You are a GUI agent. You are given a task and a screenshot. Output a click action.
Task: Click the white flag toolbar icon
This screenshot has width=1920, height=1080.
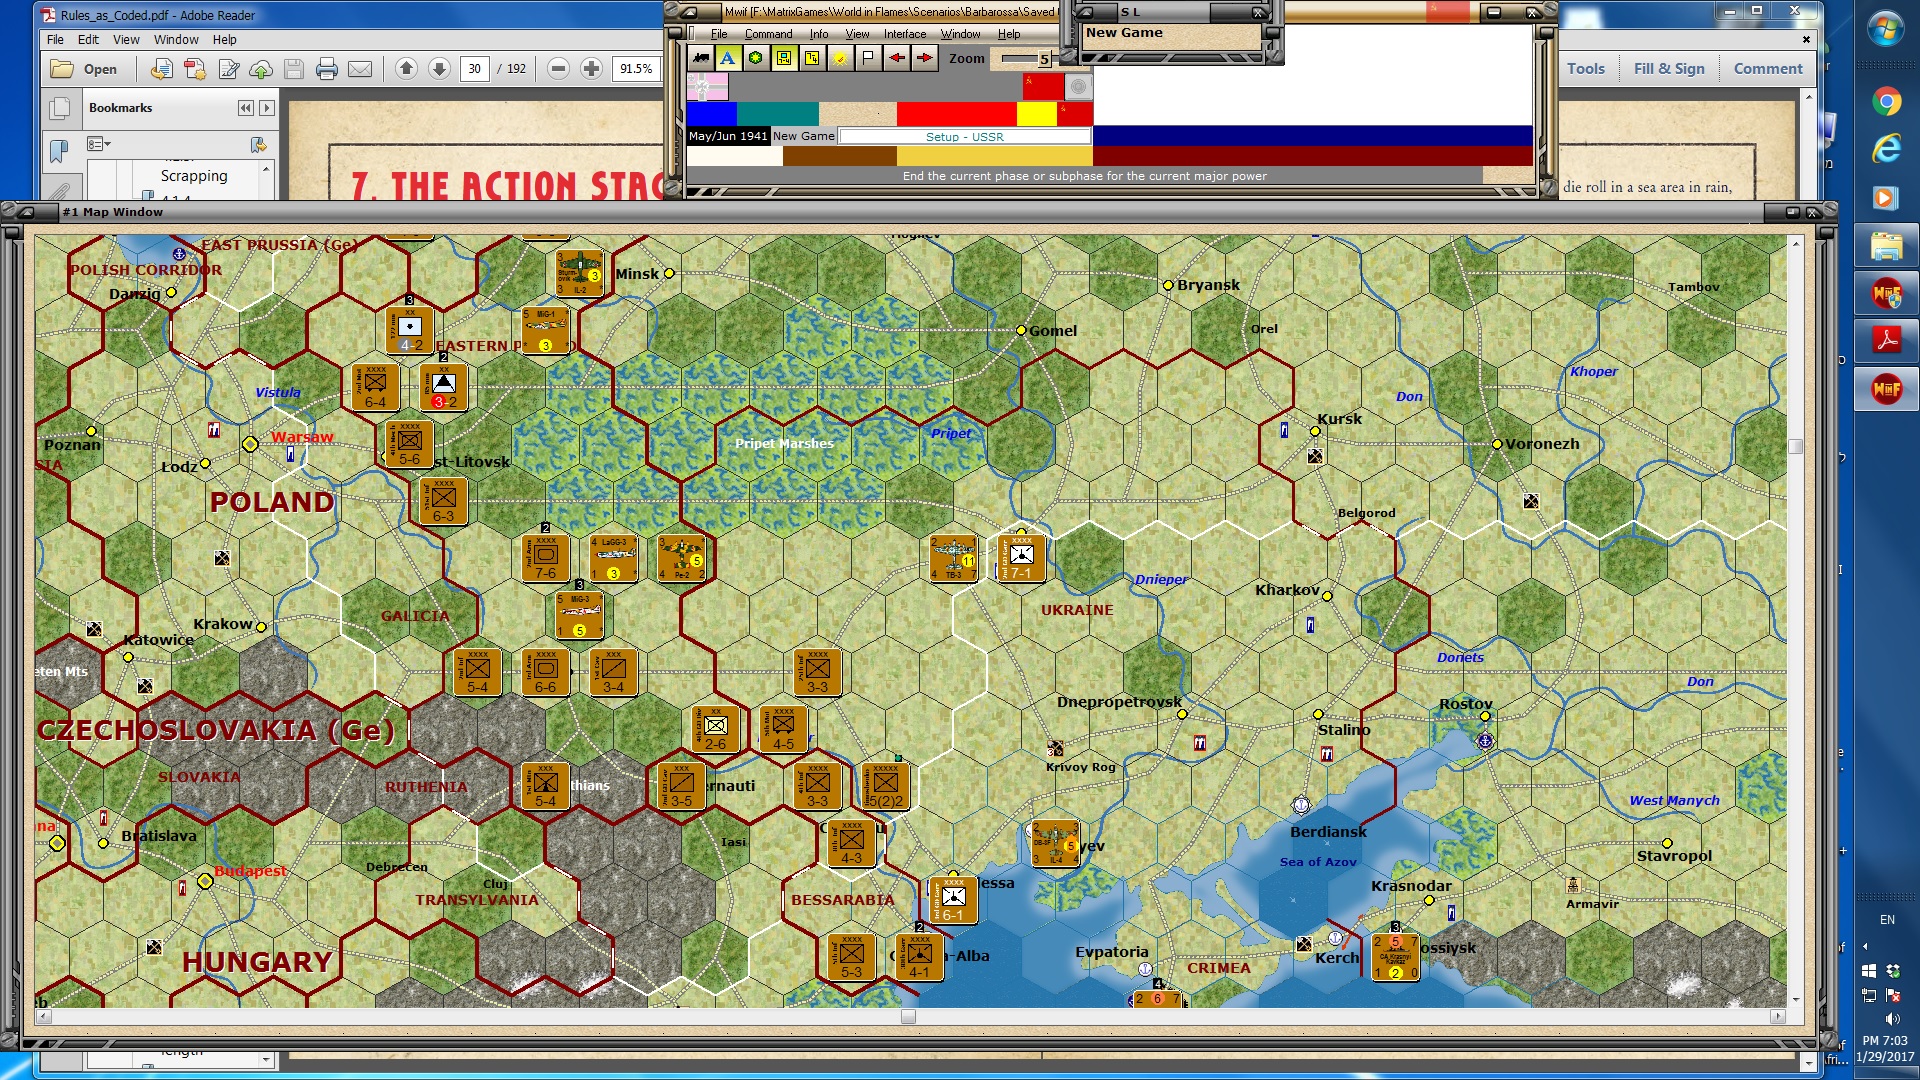coord(868,58)
